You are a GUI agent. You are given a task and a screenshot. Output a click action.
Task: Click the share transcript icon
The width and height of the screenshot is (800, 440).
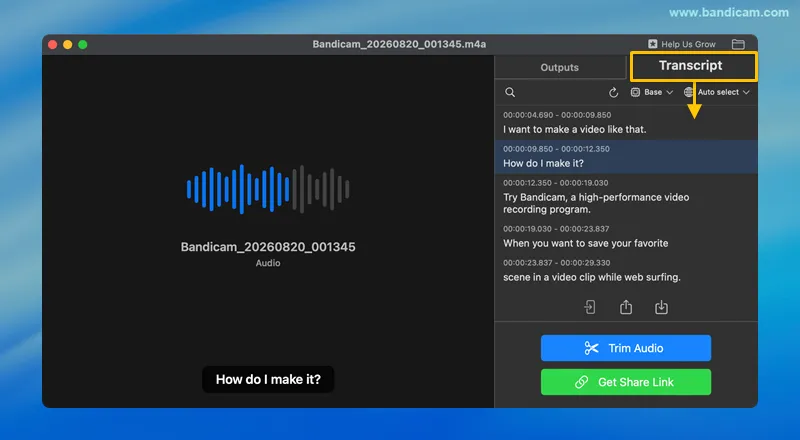point(626,307)
